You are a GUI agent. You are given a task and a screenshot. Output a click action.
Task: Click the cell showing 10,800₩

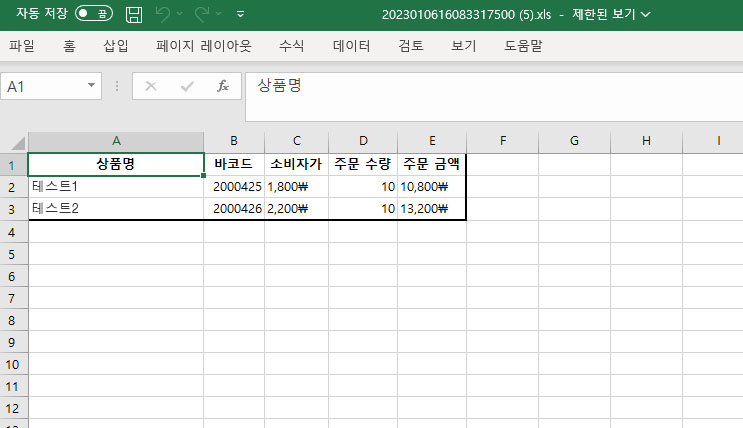[x=432, y=187]
